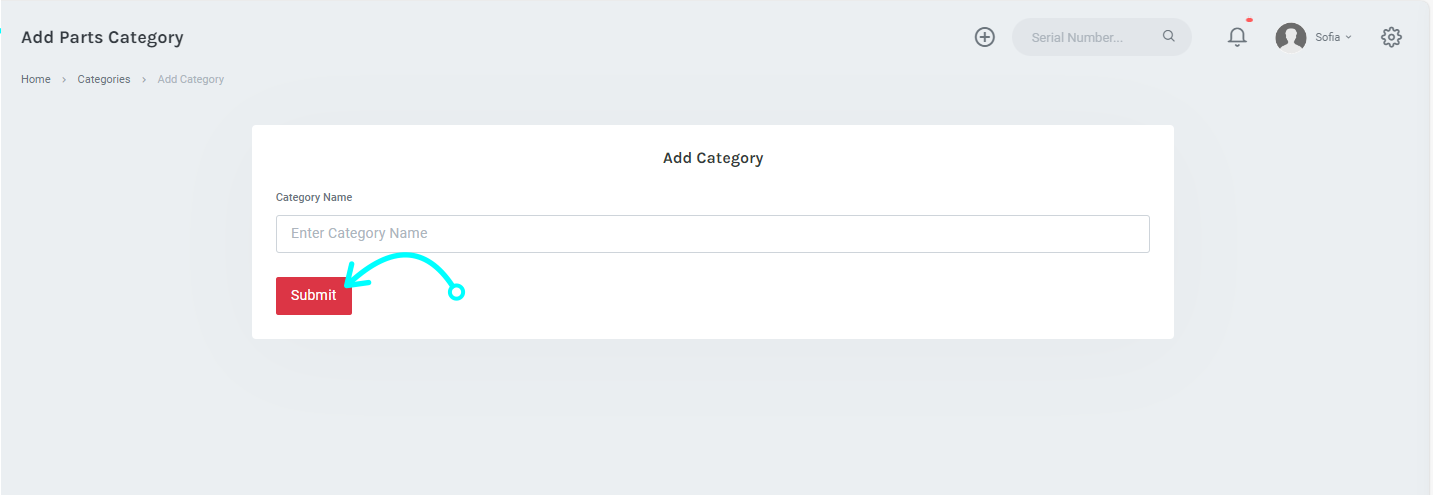Expand the Sofia user dropdown arrow
The width and height of the screenshot is (1433, 495).
tap(1348, 37)
